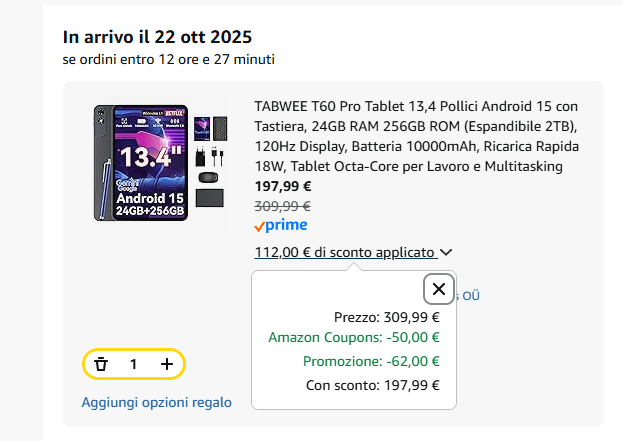Image resolution: width=623 pixels, height=441 pixels.
Task: Click the 'Con sconto: 197,99 €' line
Action: pyautogui.click(x=371, y=385)
